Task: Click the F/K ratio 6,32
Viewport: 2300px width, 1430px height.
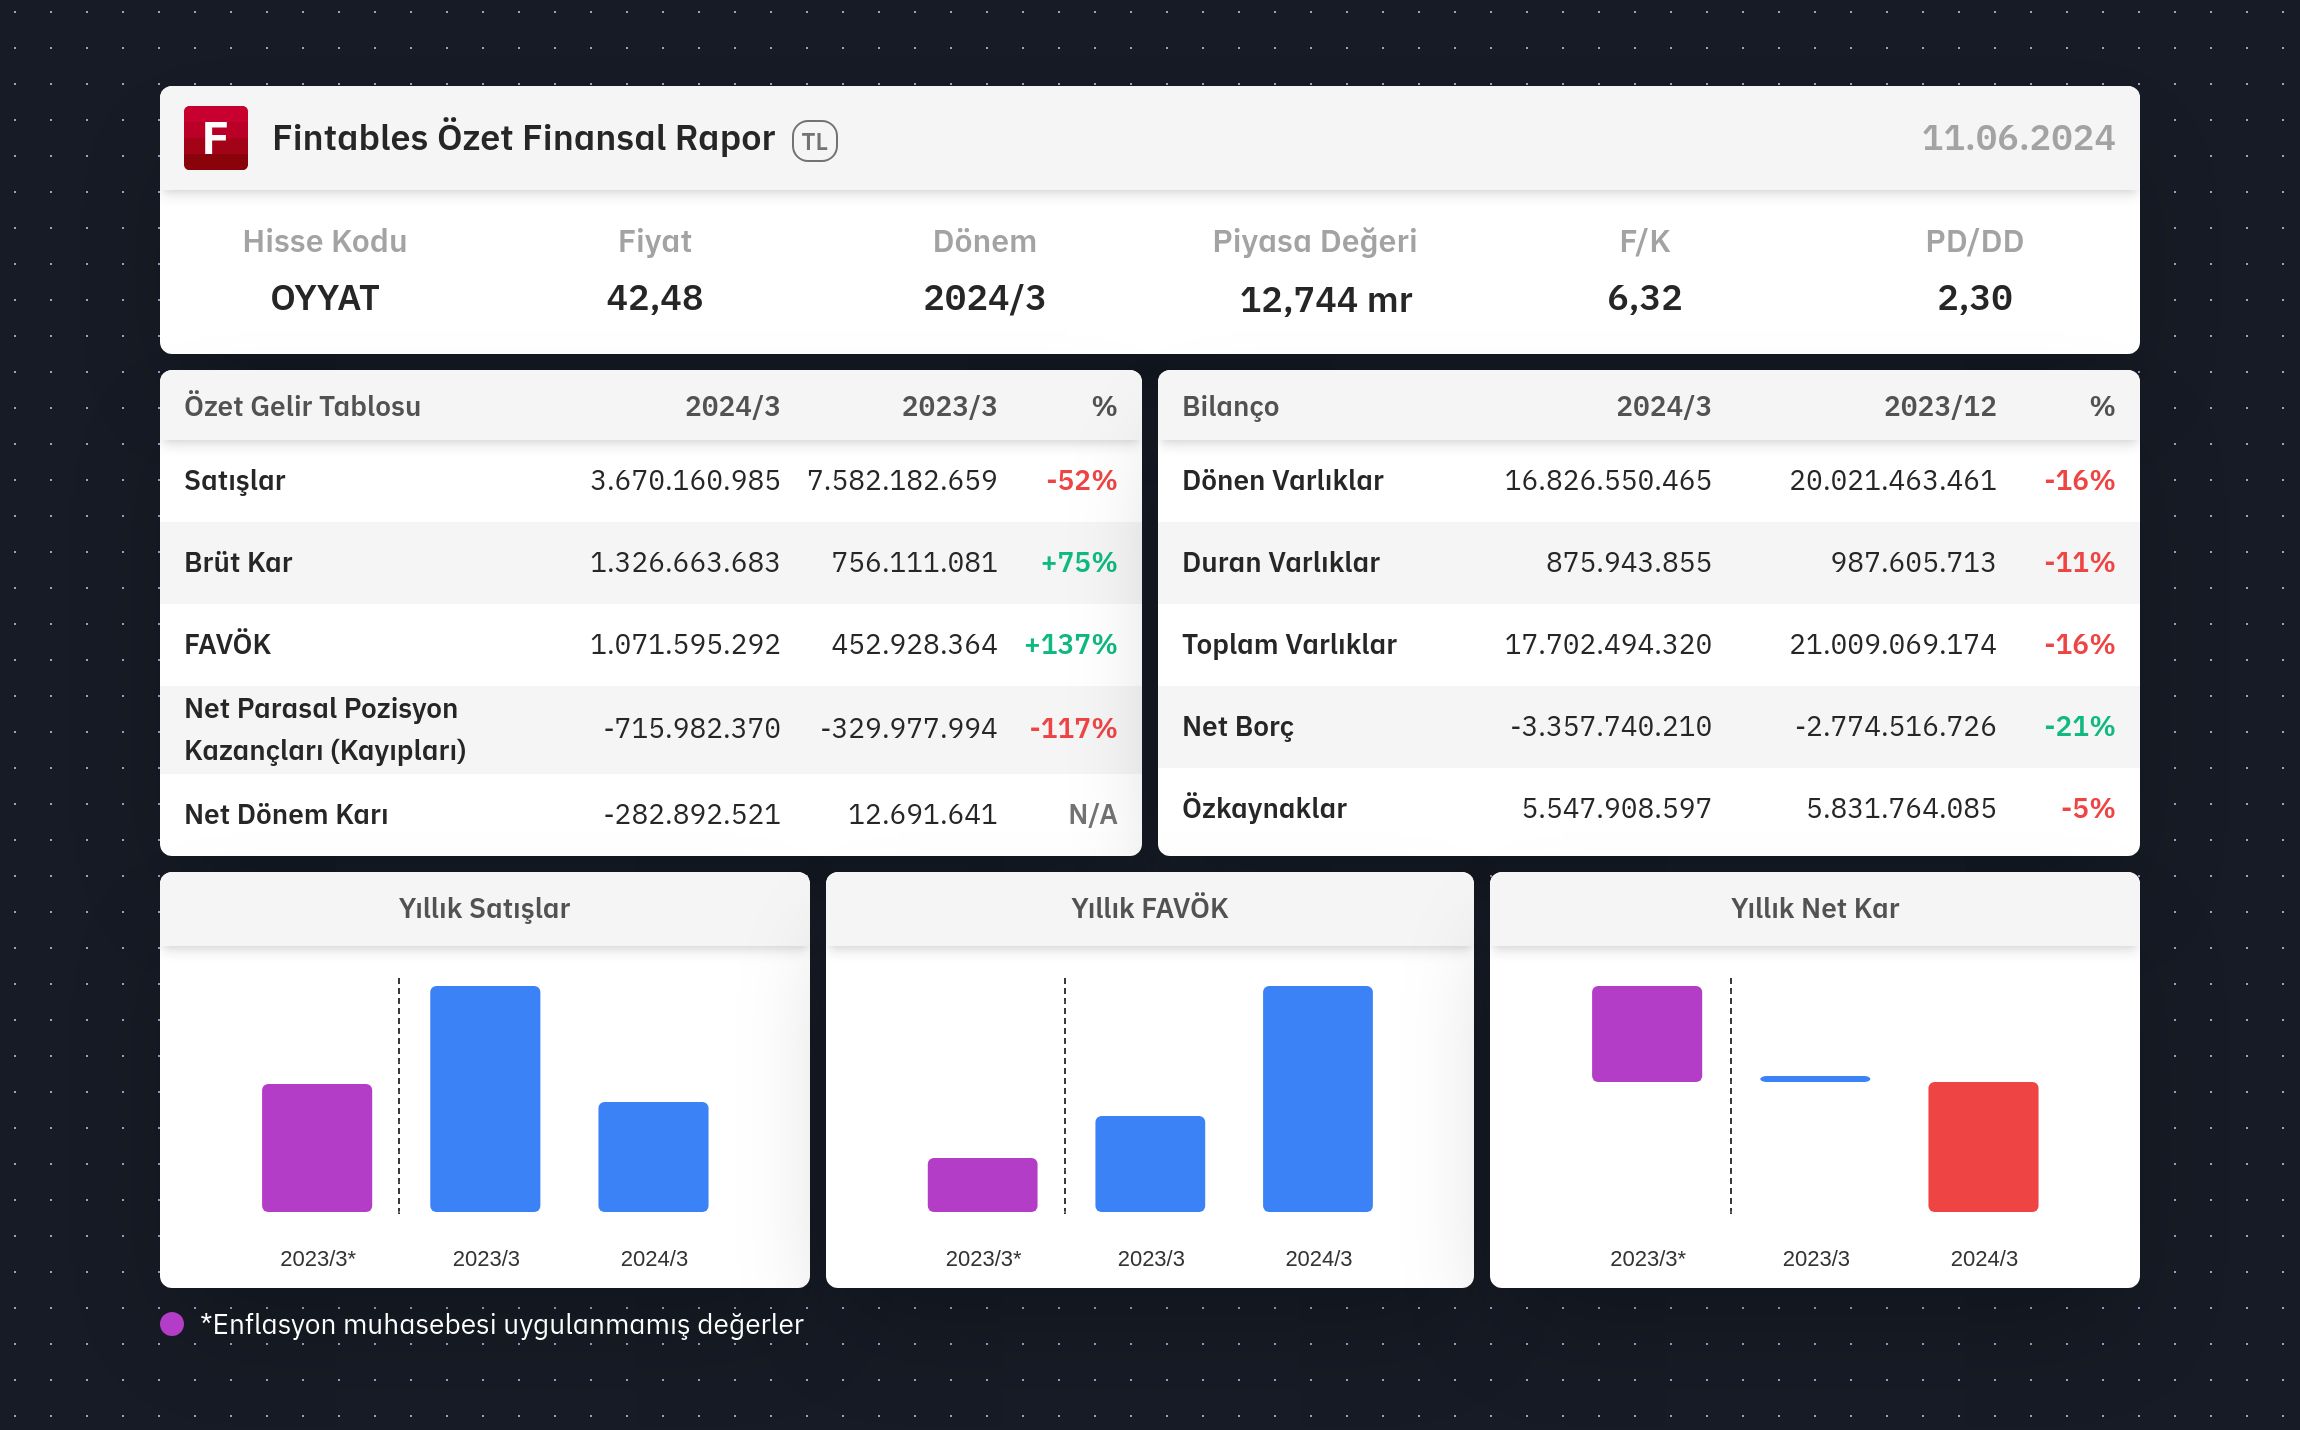Action: [x=1645, y=298]
